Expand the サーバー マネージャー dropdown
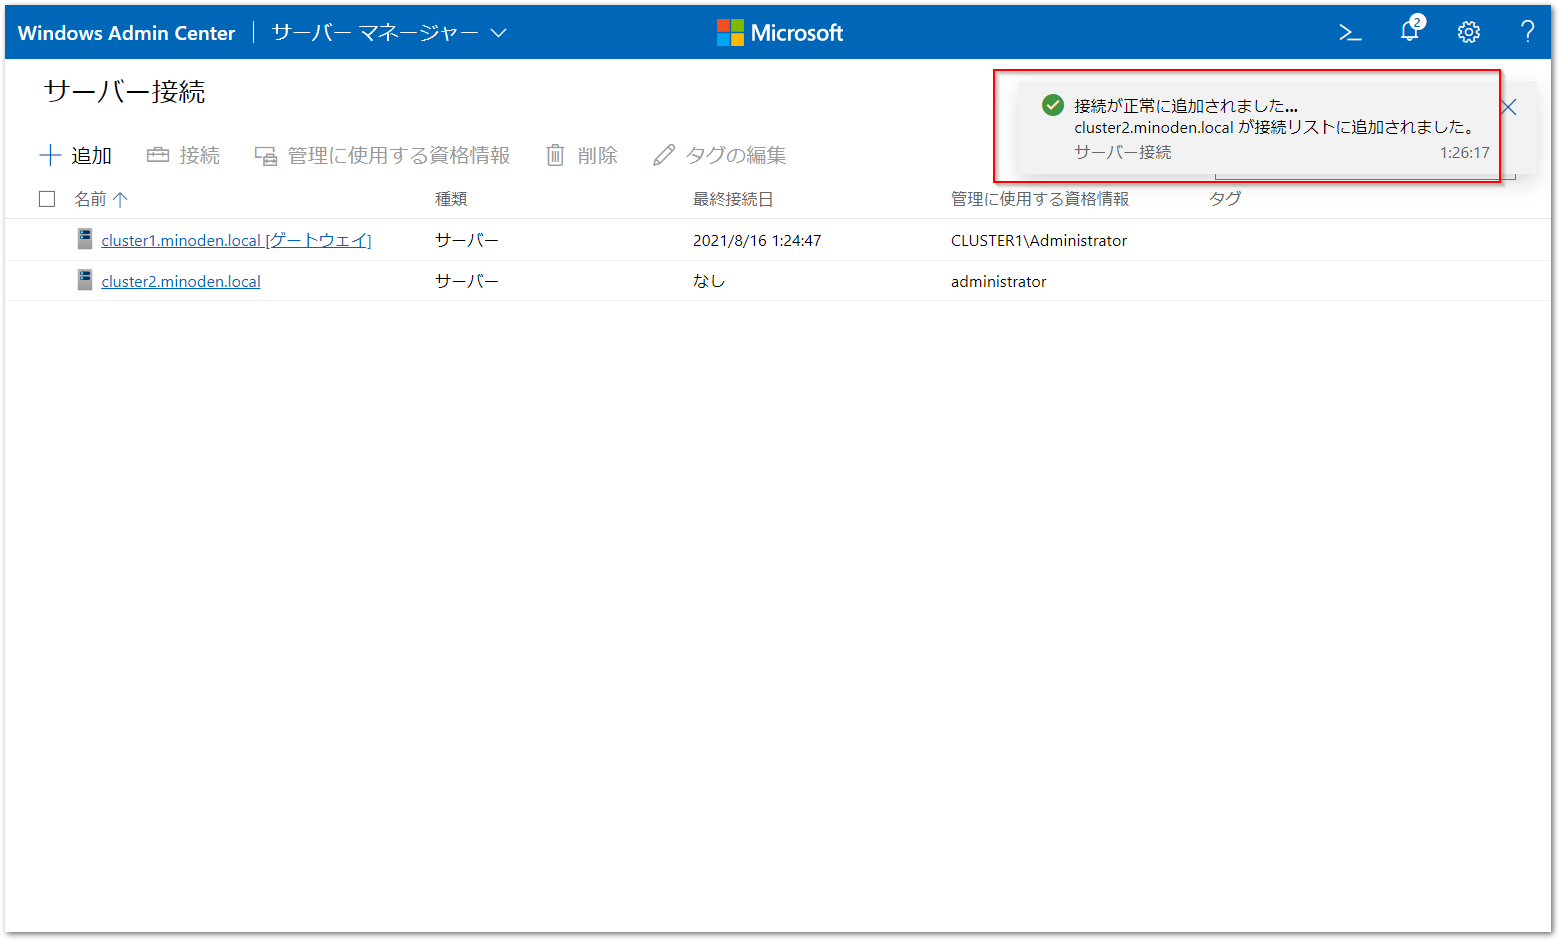The image size is (1560, 941). pyautogui.click(x=389, y=33)
